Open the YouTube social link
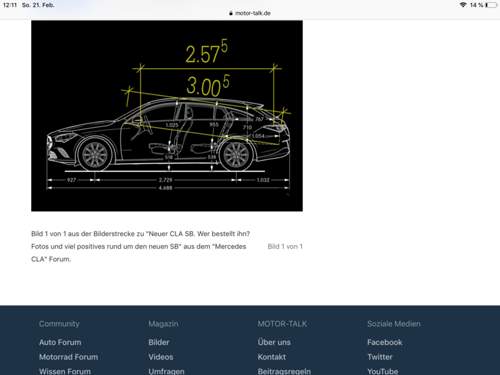The image size is (500, 375). pyautogui.click(x=383, y=371)
